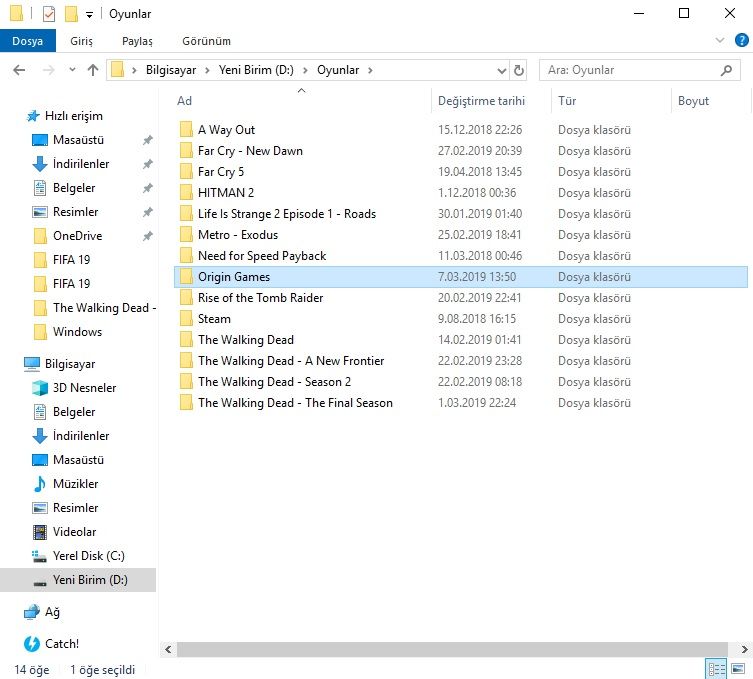Click Oyunlar breadcrumb segment

pos(338,70)
